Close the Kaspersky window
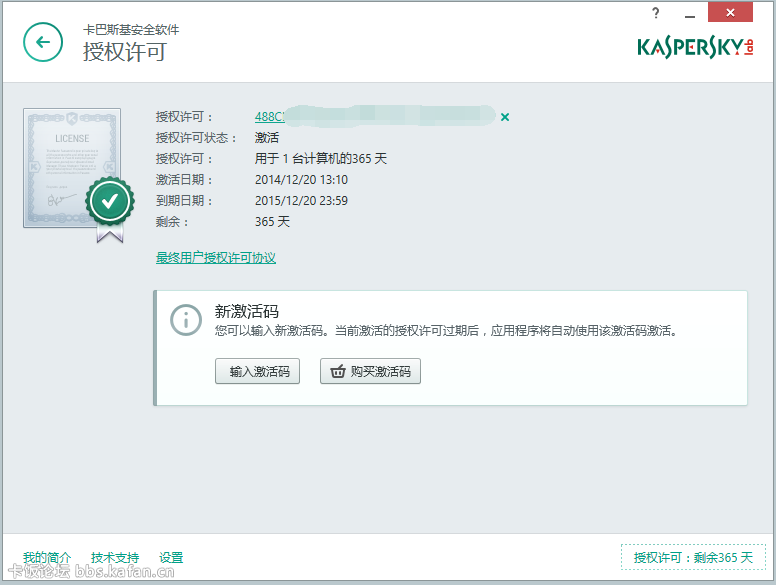776x587 pixels. click(730, 12)
